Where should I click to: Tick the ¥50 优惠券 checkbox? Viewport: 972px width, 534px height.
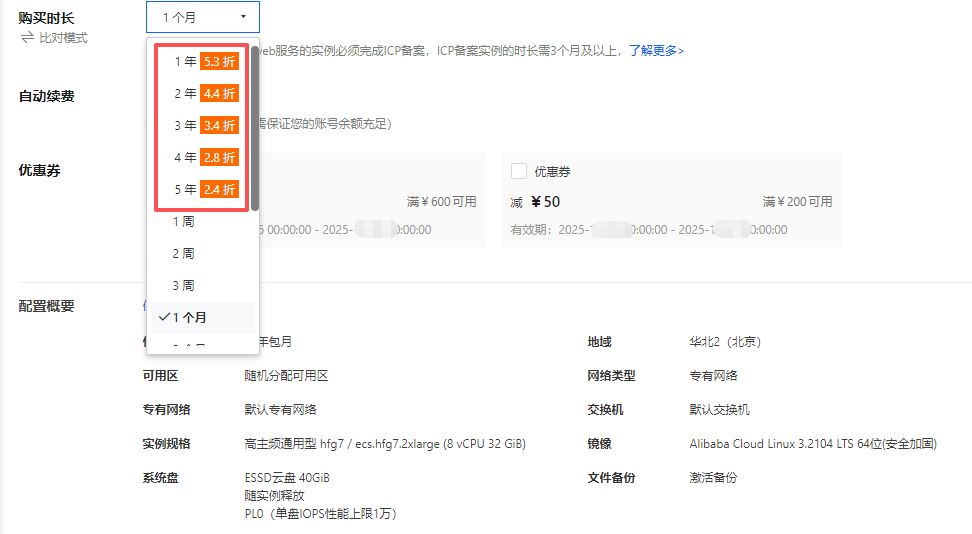click(519, 171)
